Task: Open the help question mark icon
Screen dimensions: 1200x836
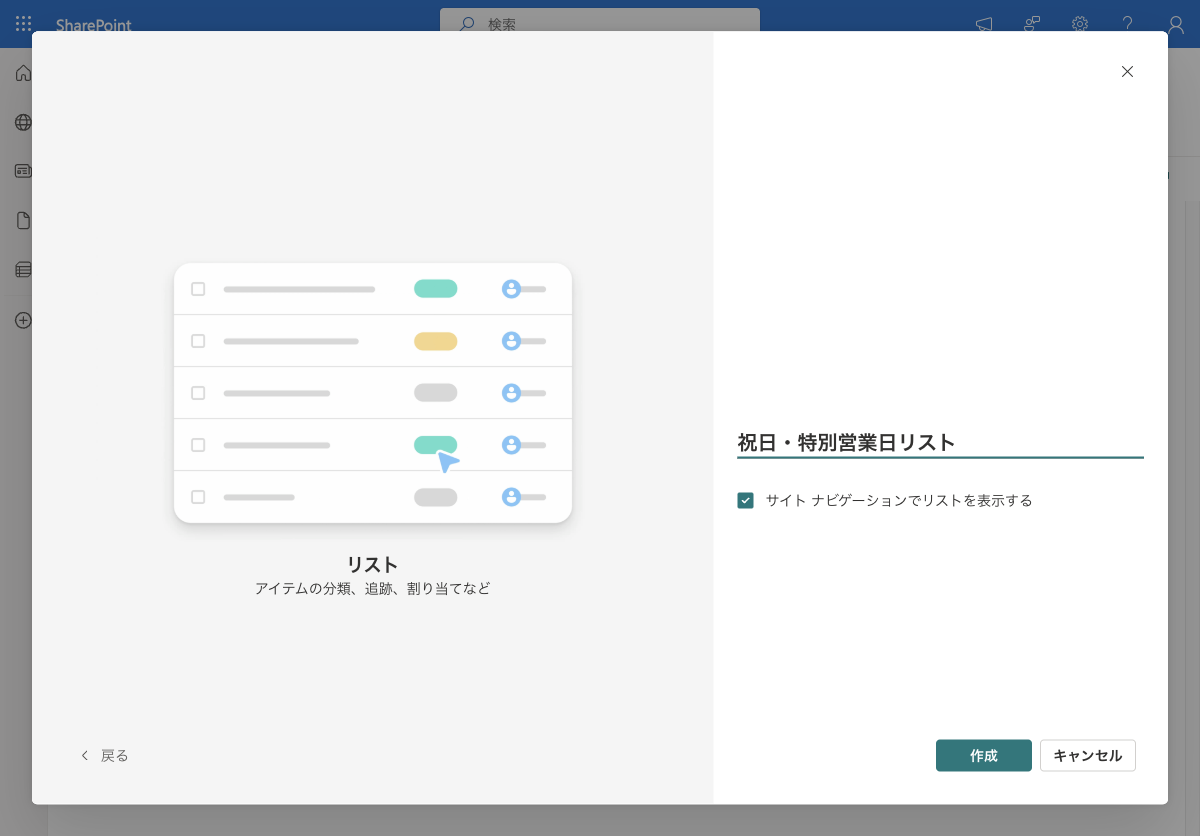Action: [1127, 24]
